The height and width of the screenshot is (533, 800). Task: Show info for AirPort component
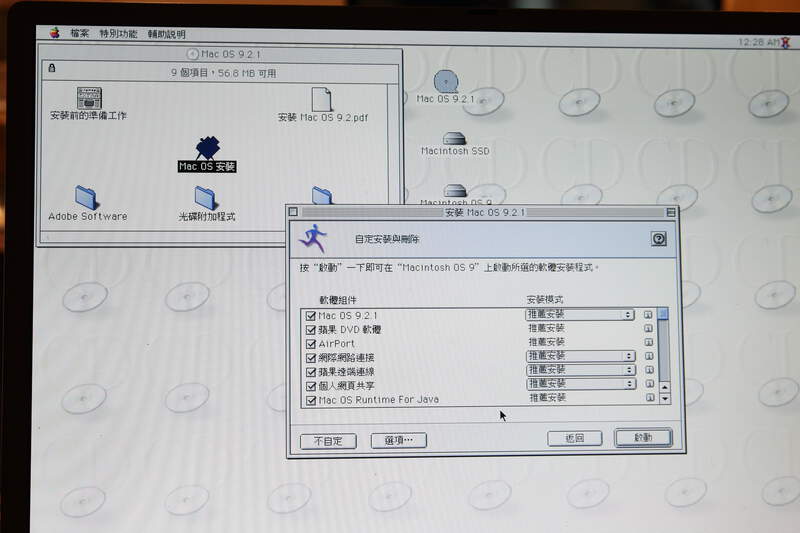(x=648, y=342)
